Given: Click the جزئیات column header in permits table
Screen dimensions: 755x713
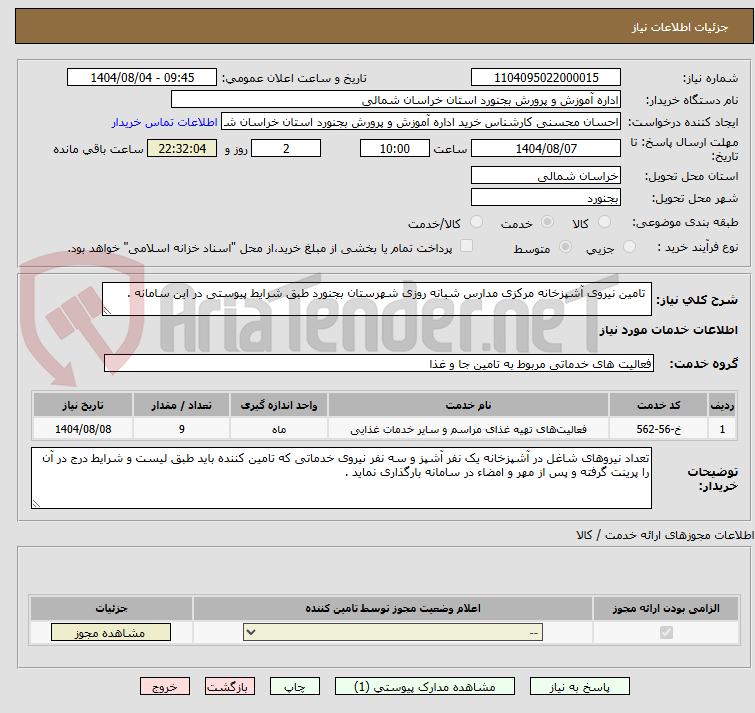Looking at the screenshot, I should [111, 609].
